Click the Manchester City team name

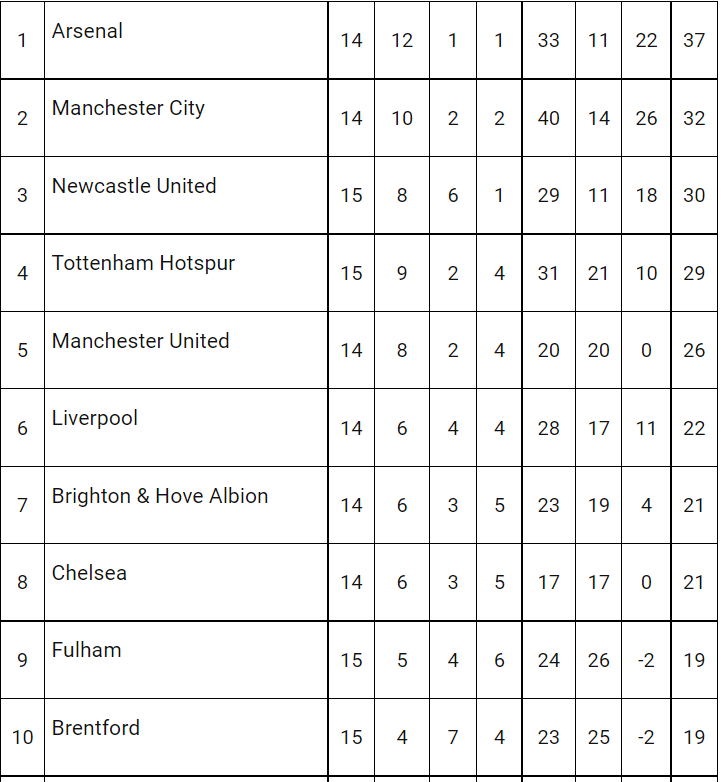pyautogui.click(x=128, y=108)
